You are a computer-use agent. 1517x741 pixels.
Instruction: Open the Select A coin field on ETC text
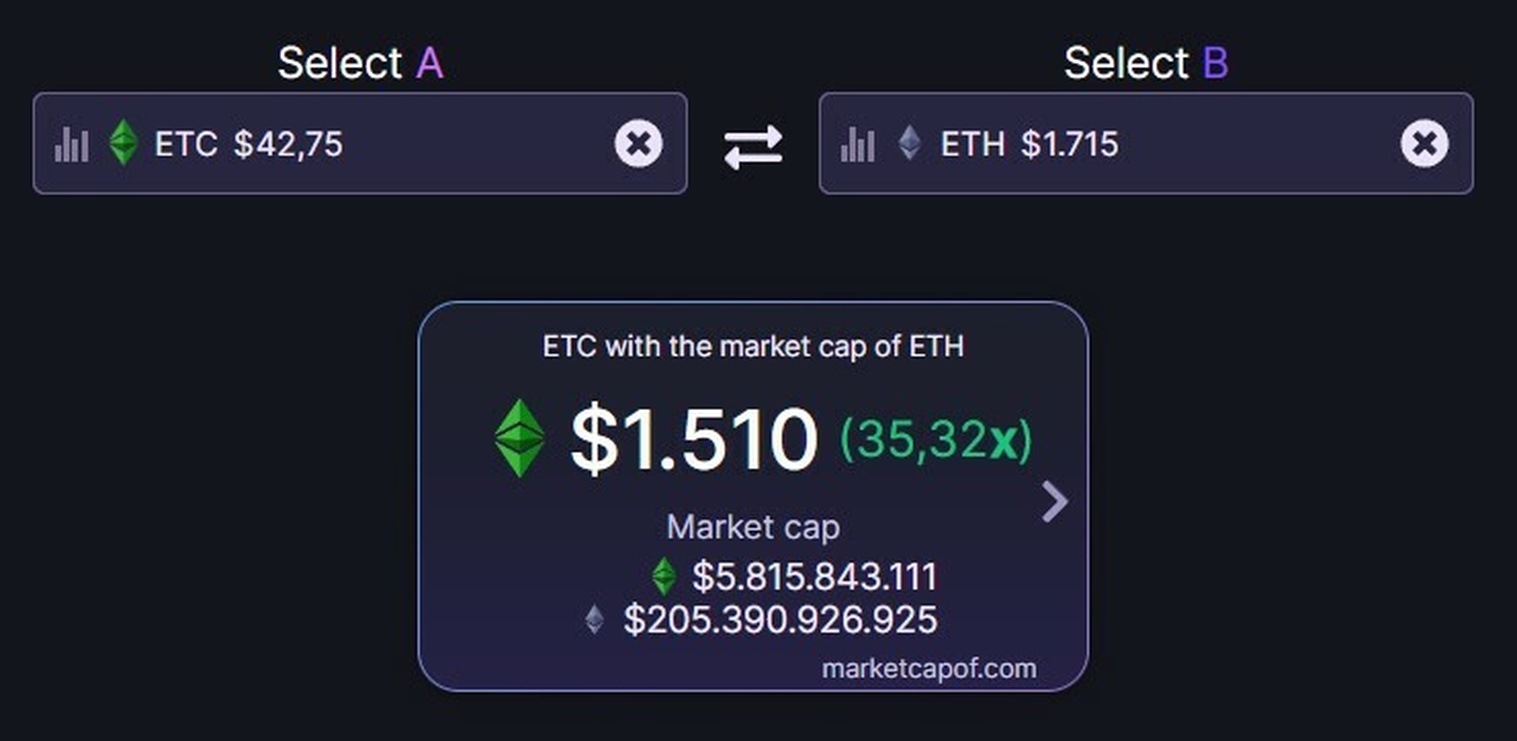186,144
